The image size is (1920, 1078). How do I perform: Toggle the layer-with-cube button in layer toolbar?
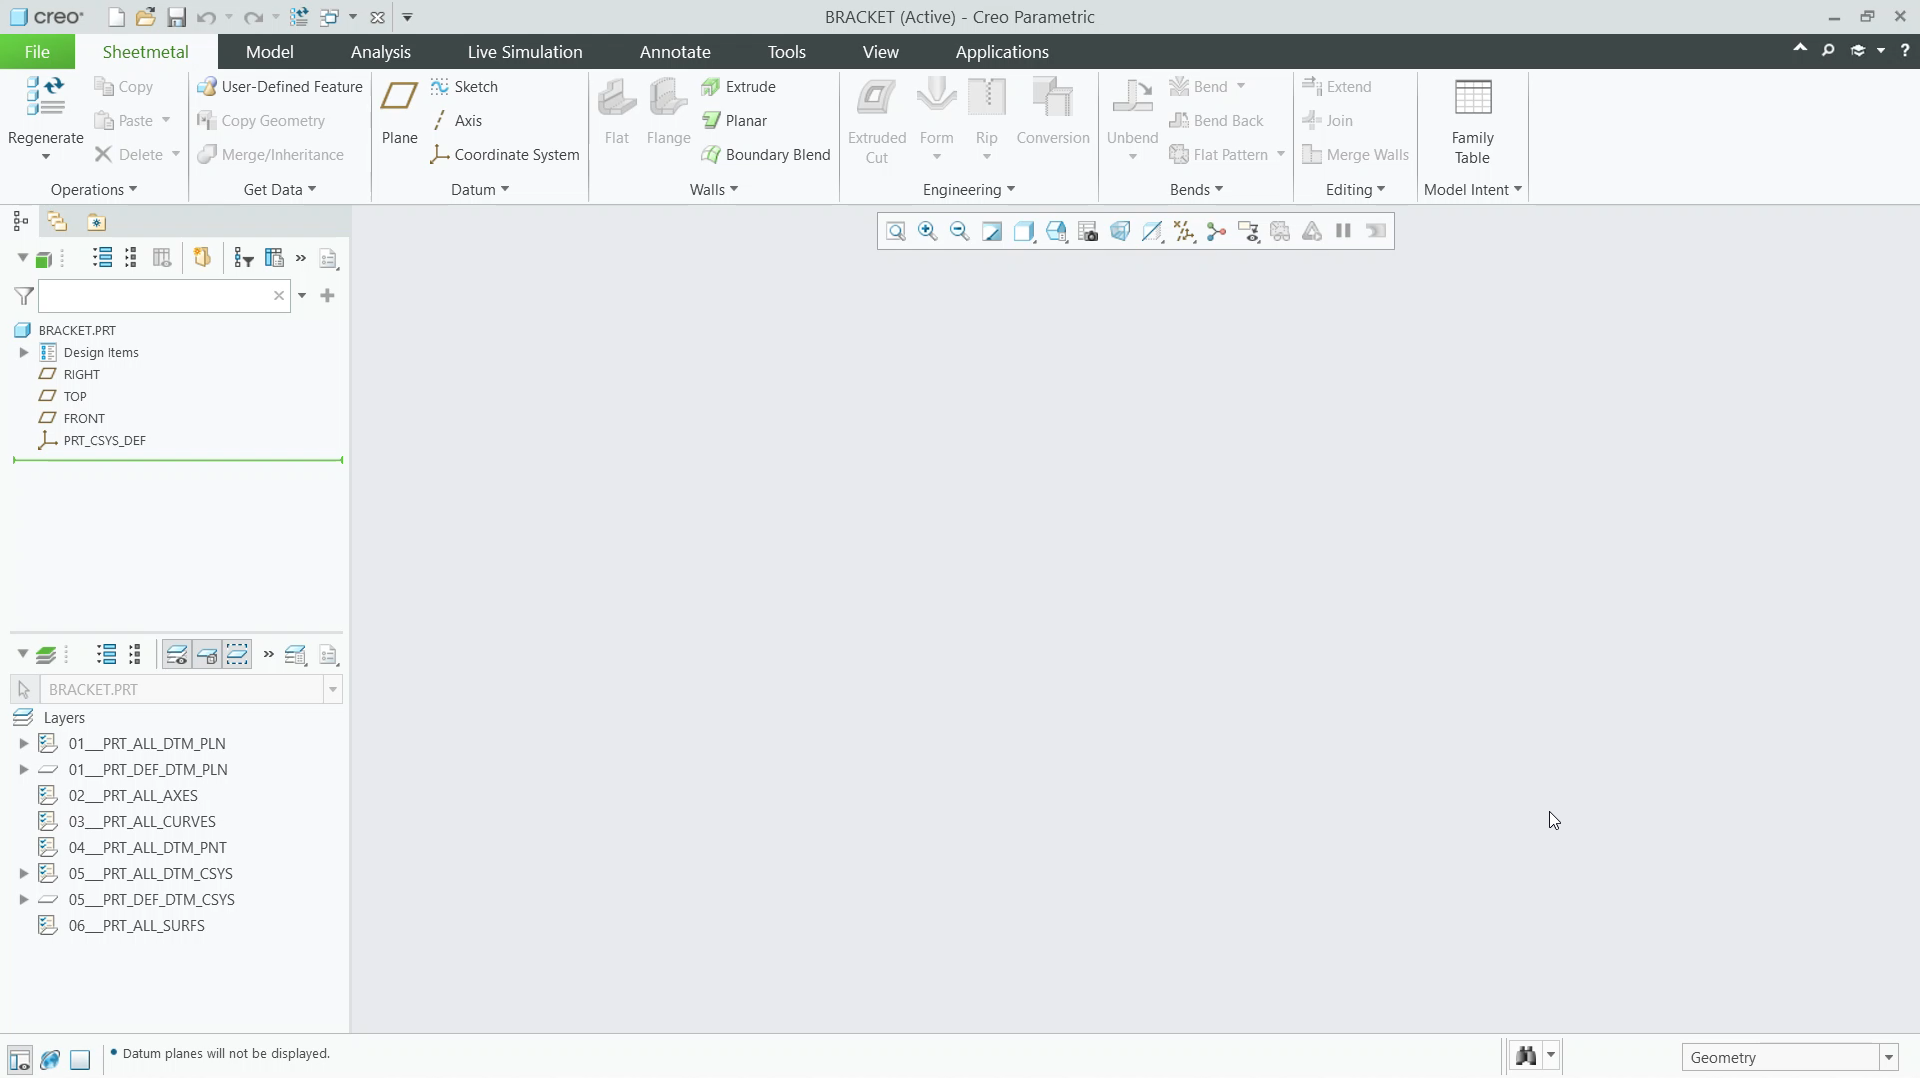pyautogui.click(x=207, y=655)
